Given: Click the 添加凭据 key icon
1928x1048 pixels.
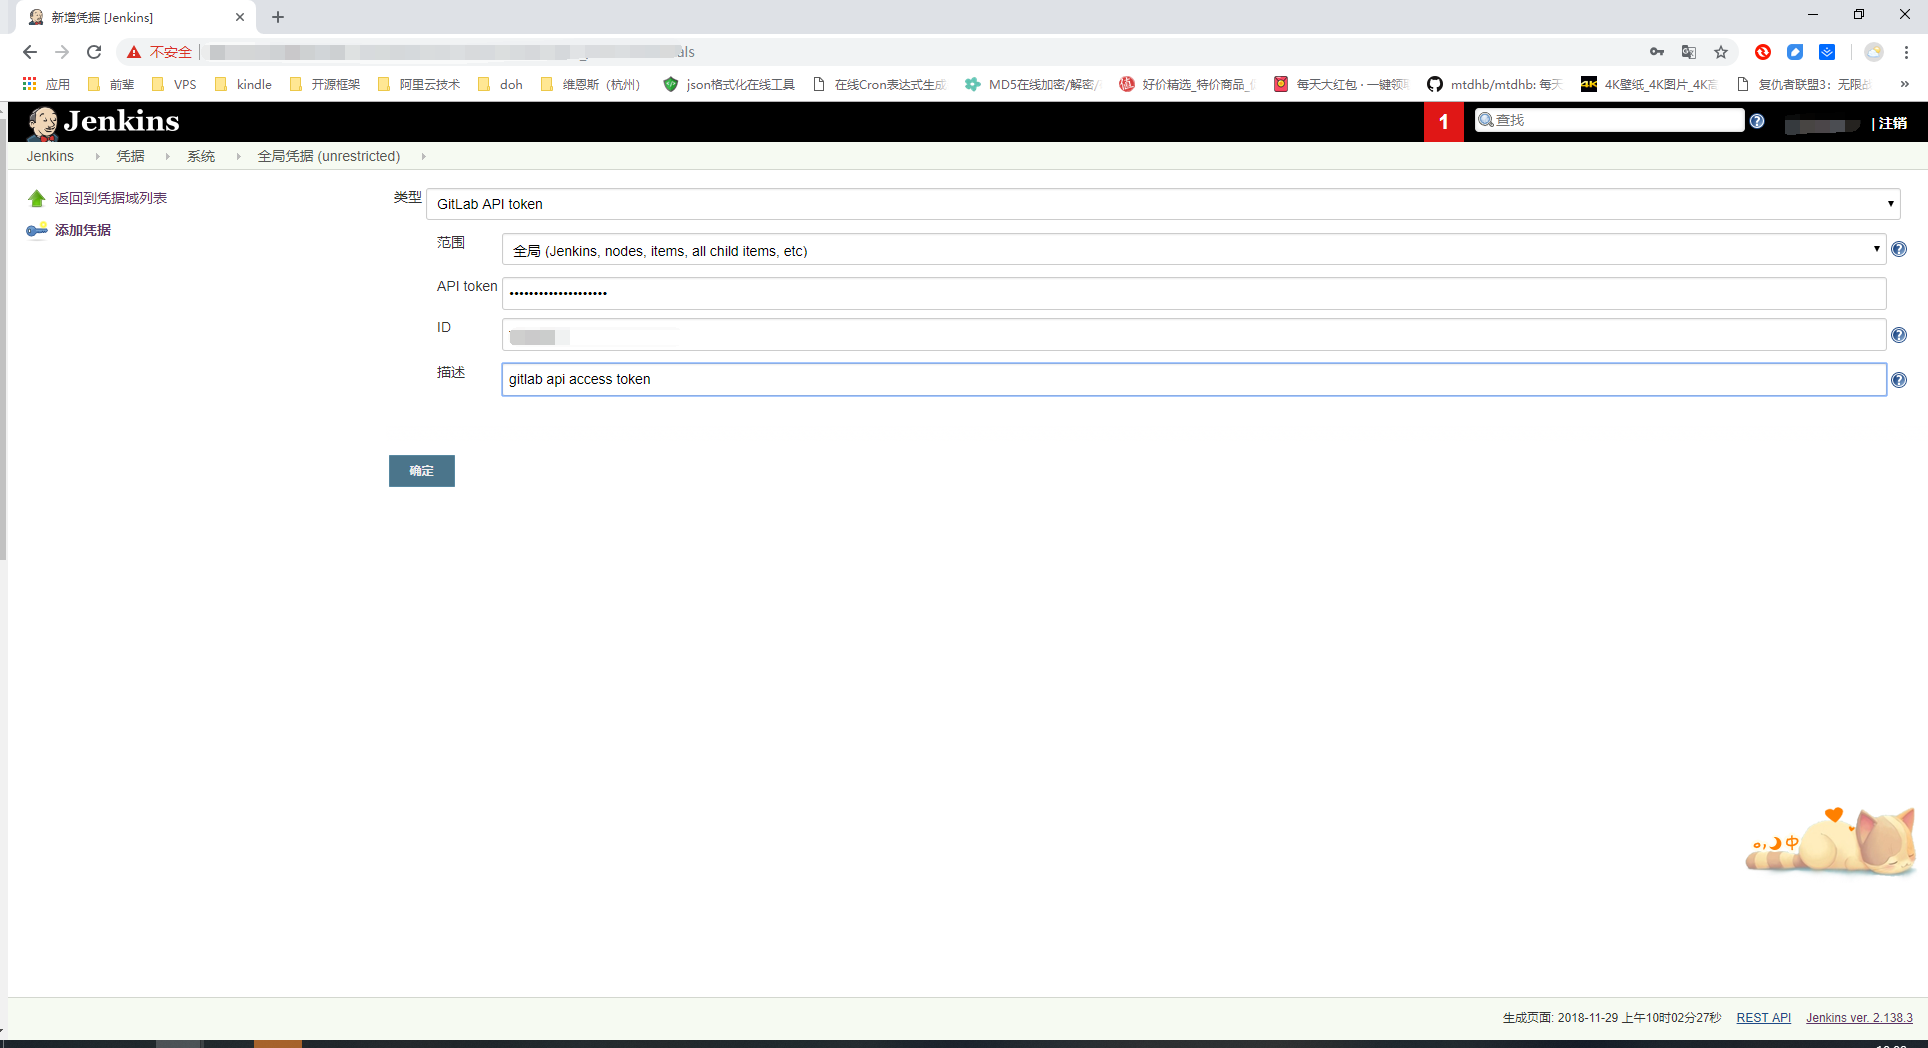Looking at the screenshot, I should [36, 229].
